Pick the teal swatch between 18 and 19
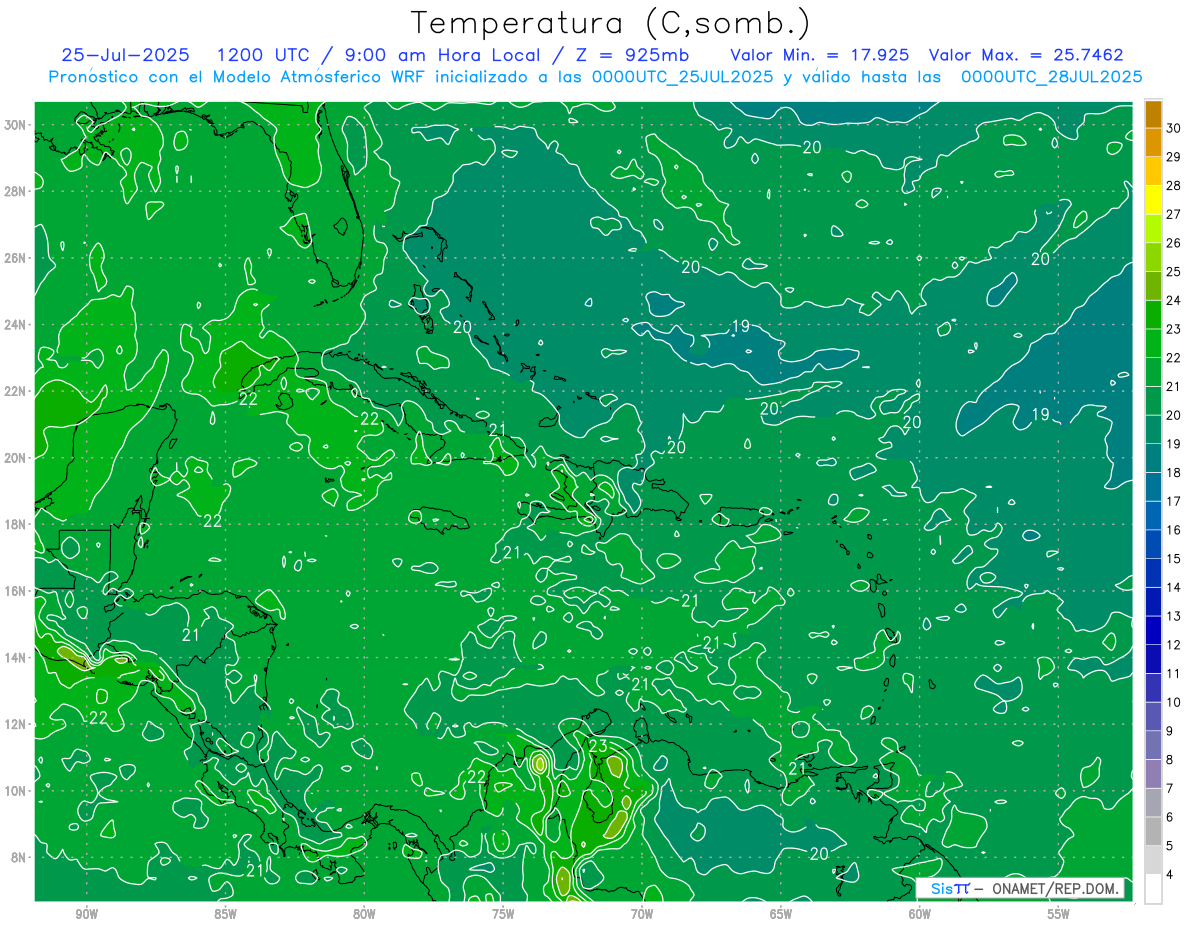Screen dimensions: 1200x927 click(1153, 458)
